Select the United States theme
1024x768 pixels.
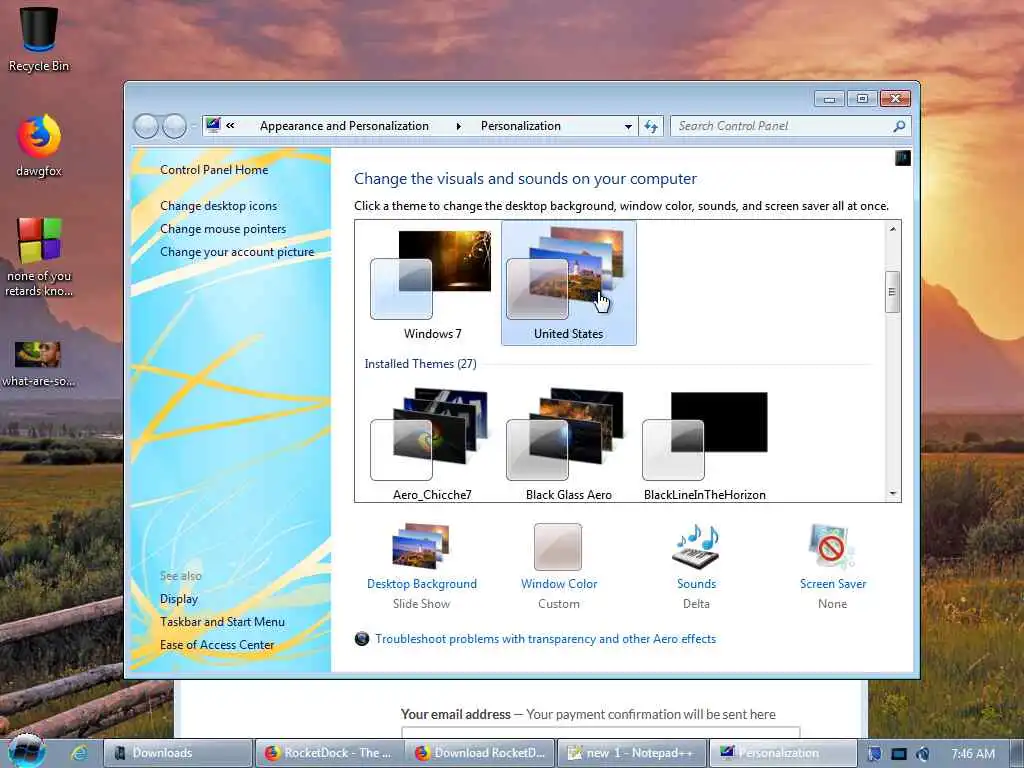569,283
